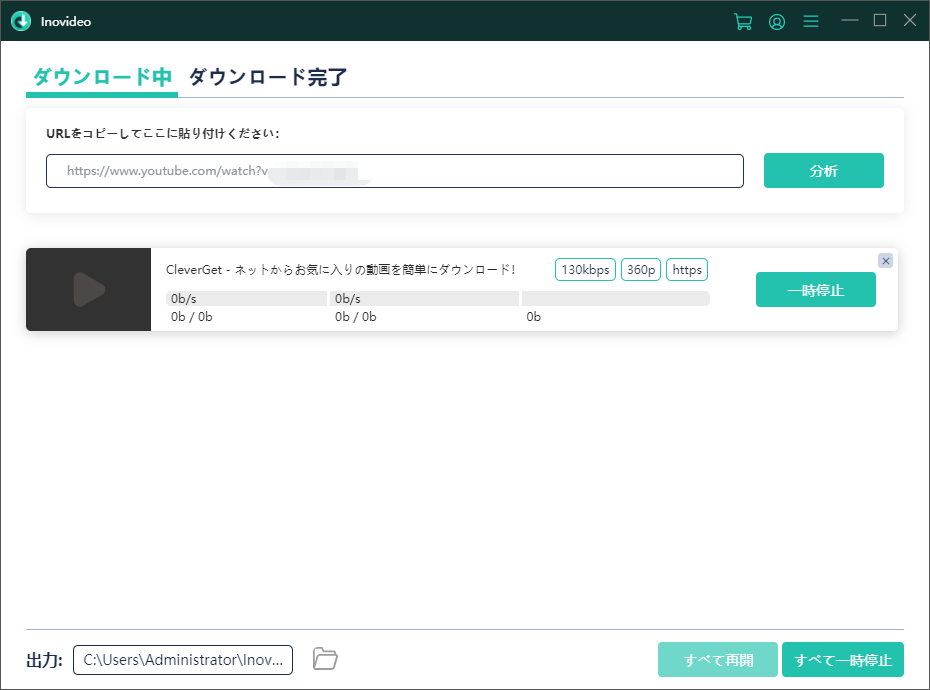Click the second download progress bar
This screenshot has height=690, width=930.
(x=424, y=298)
